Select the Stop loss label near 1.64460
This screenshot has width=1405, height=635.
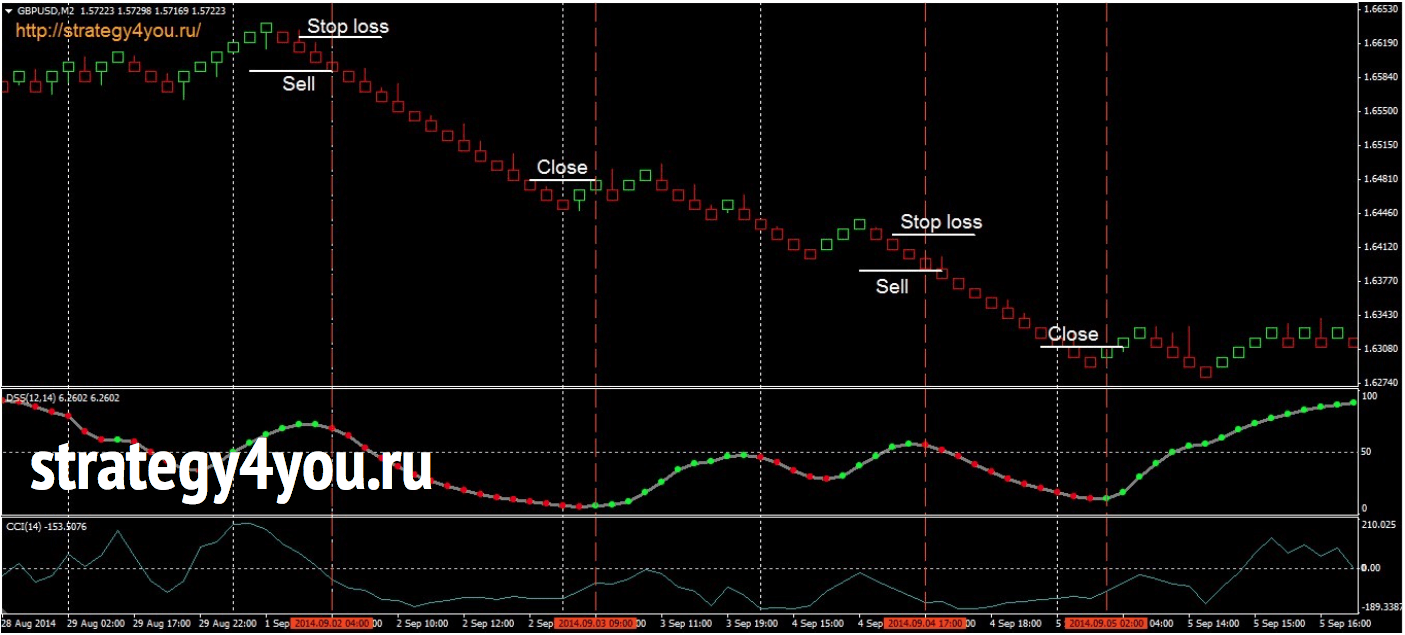point(941,222)
